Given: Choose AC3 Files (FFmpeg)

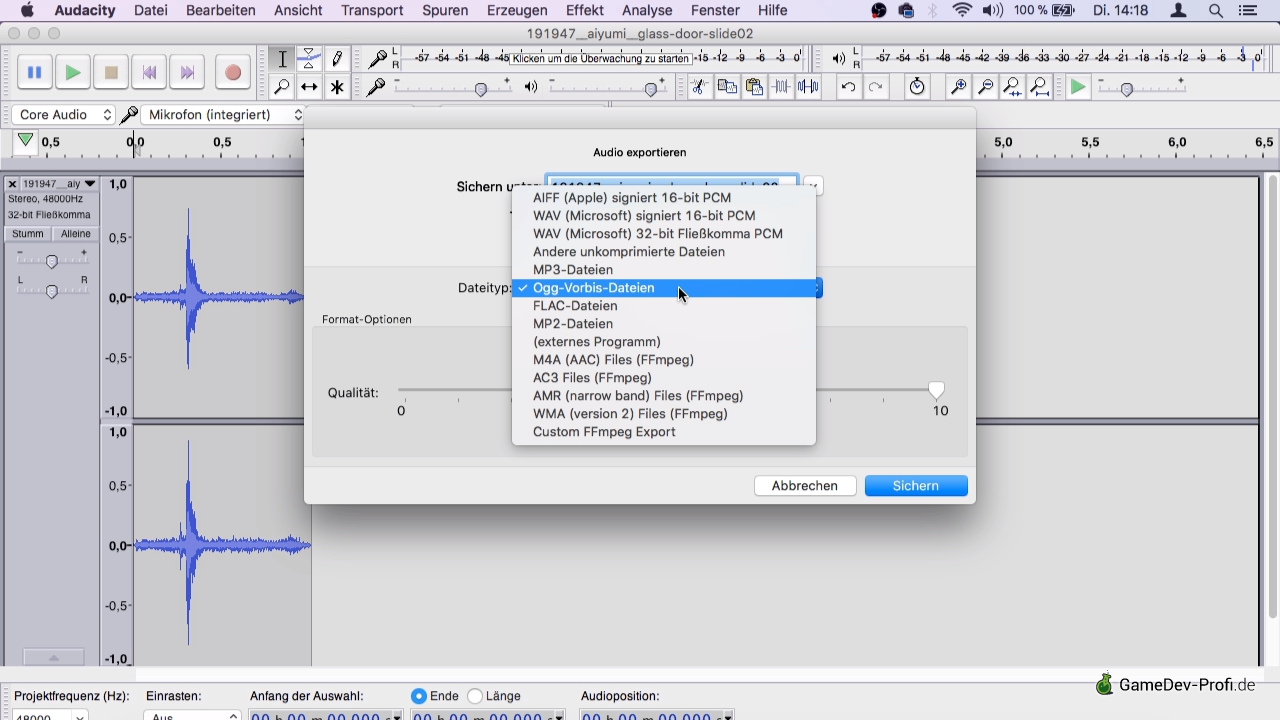Looking at the screenshot, I should pos(664,378).
